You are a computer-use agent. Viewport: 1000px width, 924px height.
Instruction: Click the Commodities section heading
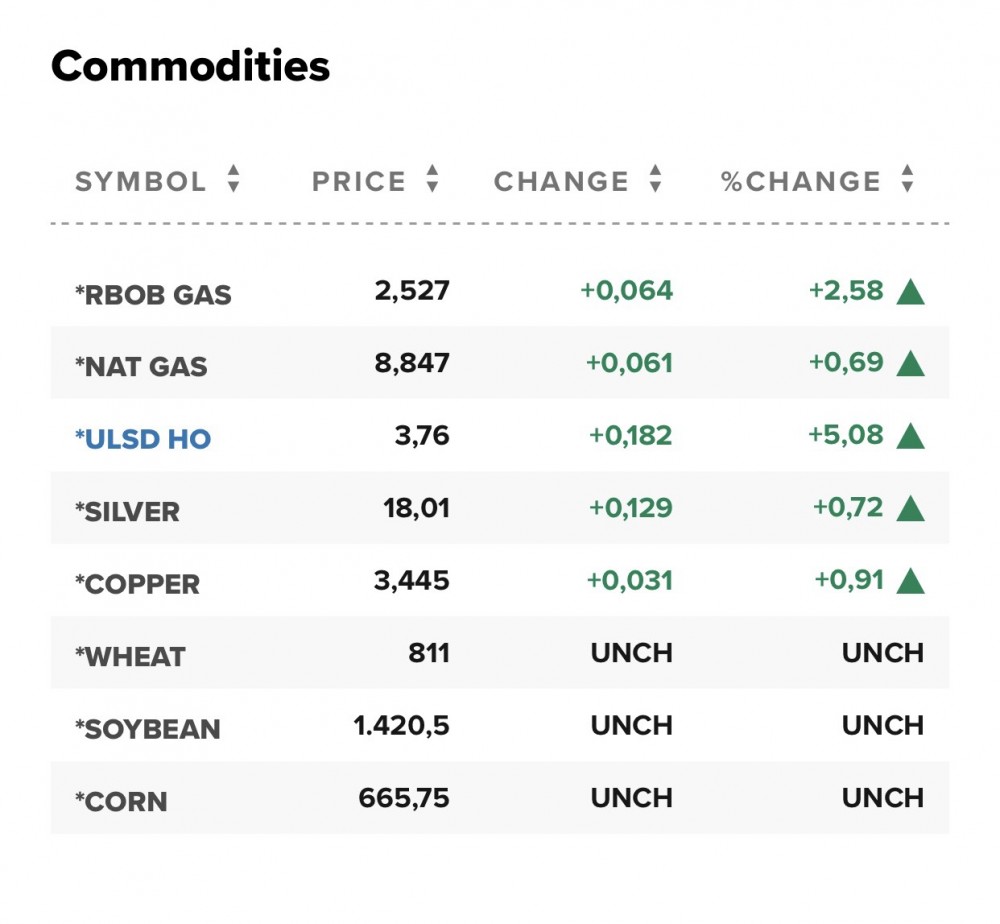tap(190, 67)
